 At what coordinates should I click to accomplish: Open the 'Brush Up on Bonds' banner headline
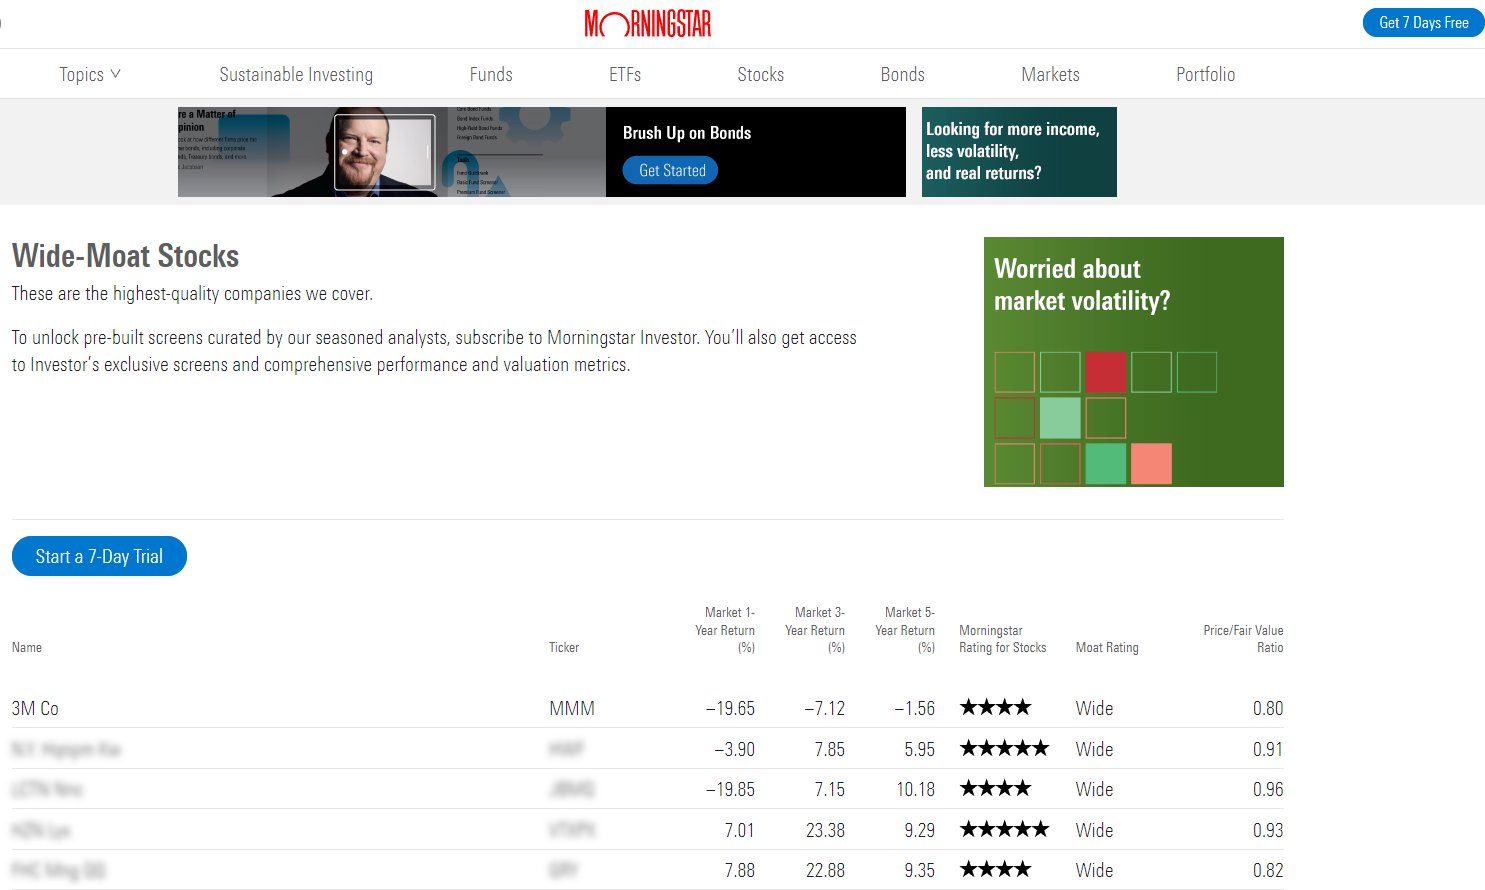tap(687, 133)
